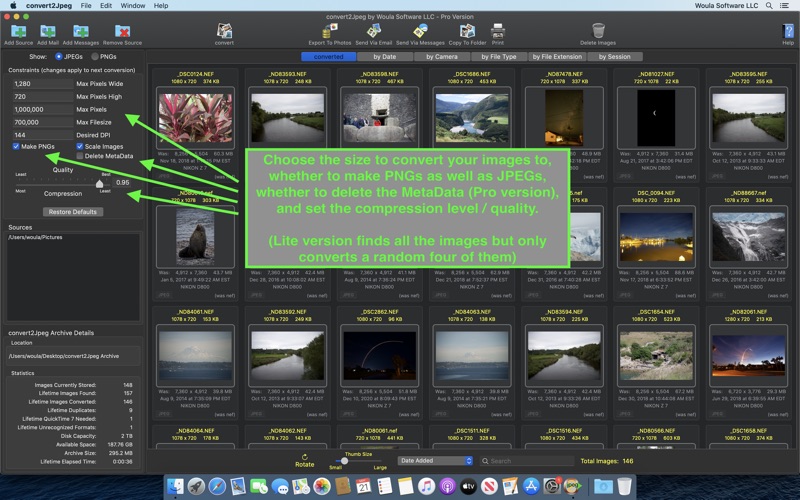Open the convert2Jpeg application menu
Screen dimensions: 800x500
[x=49, y=6]
